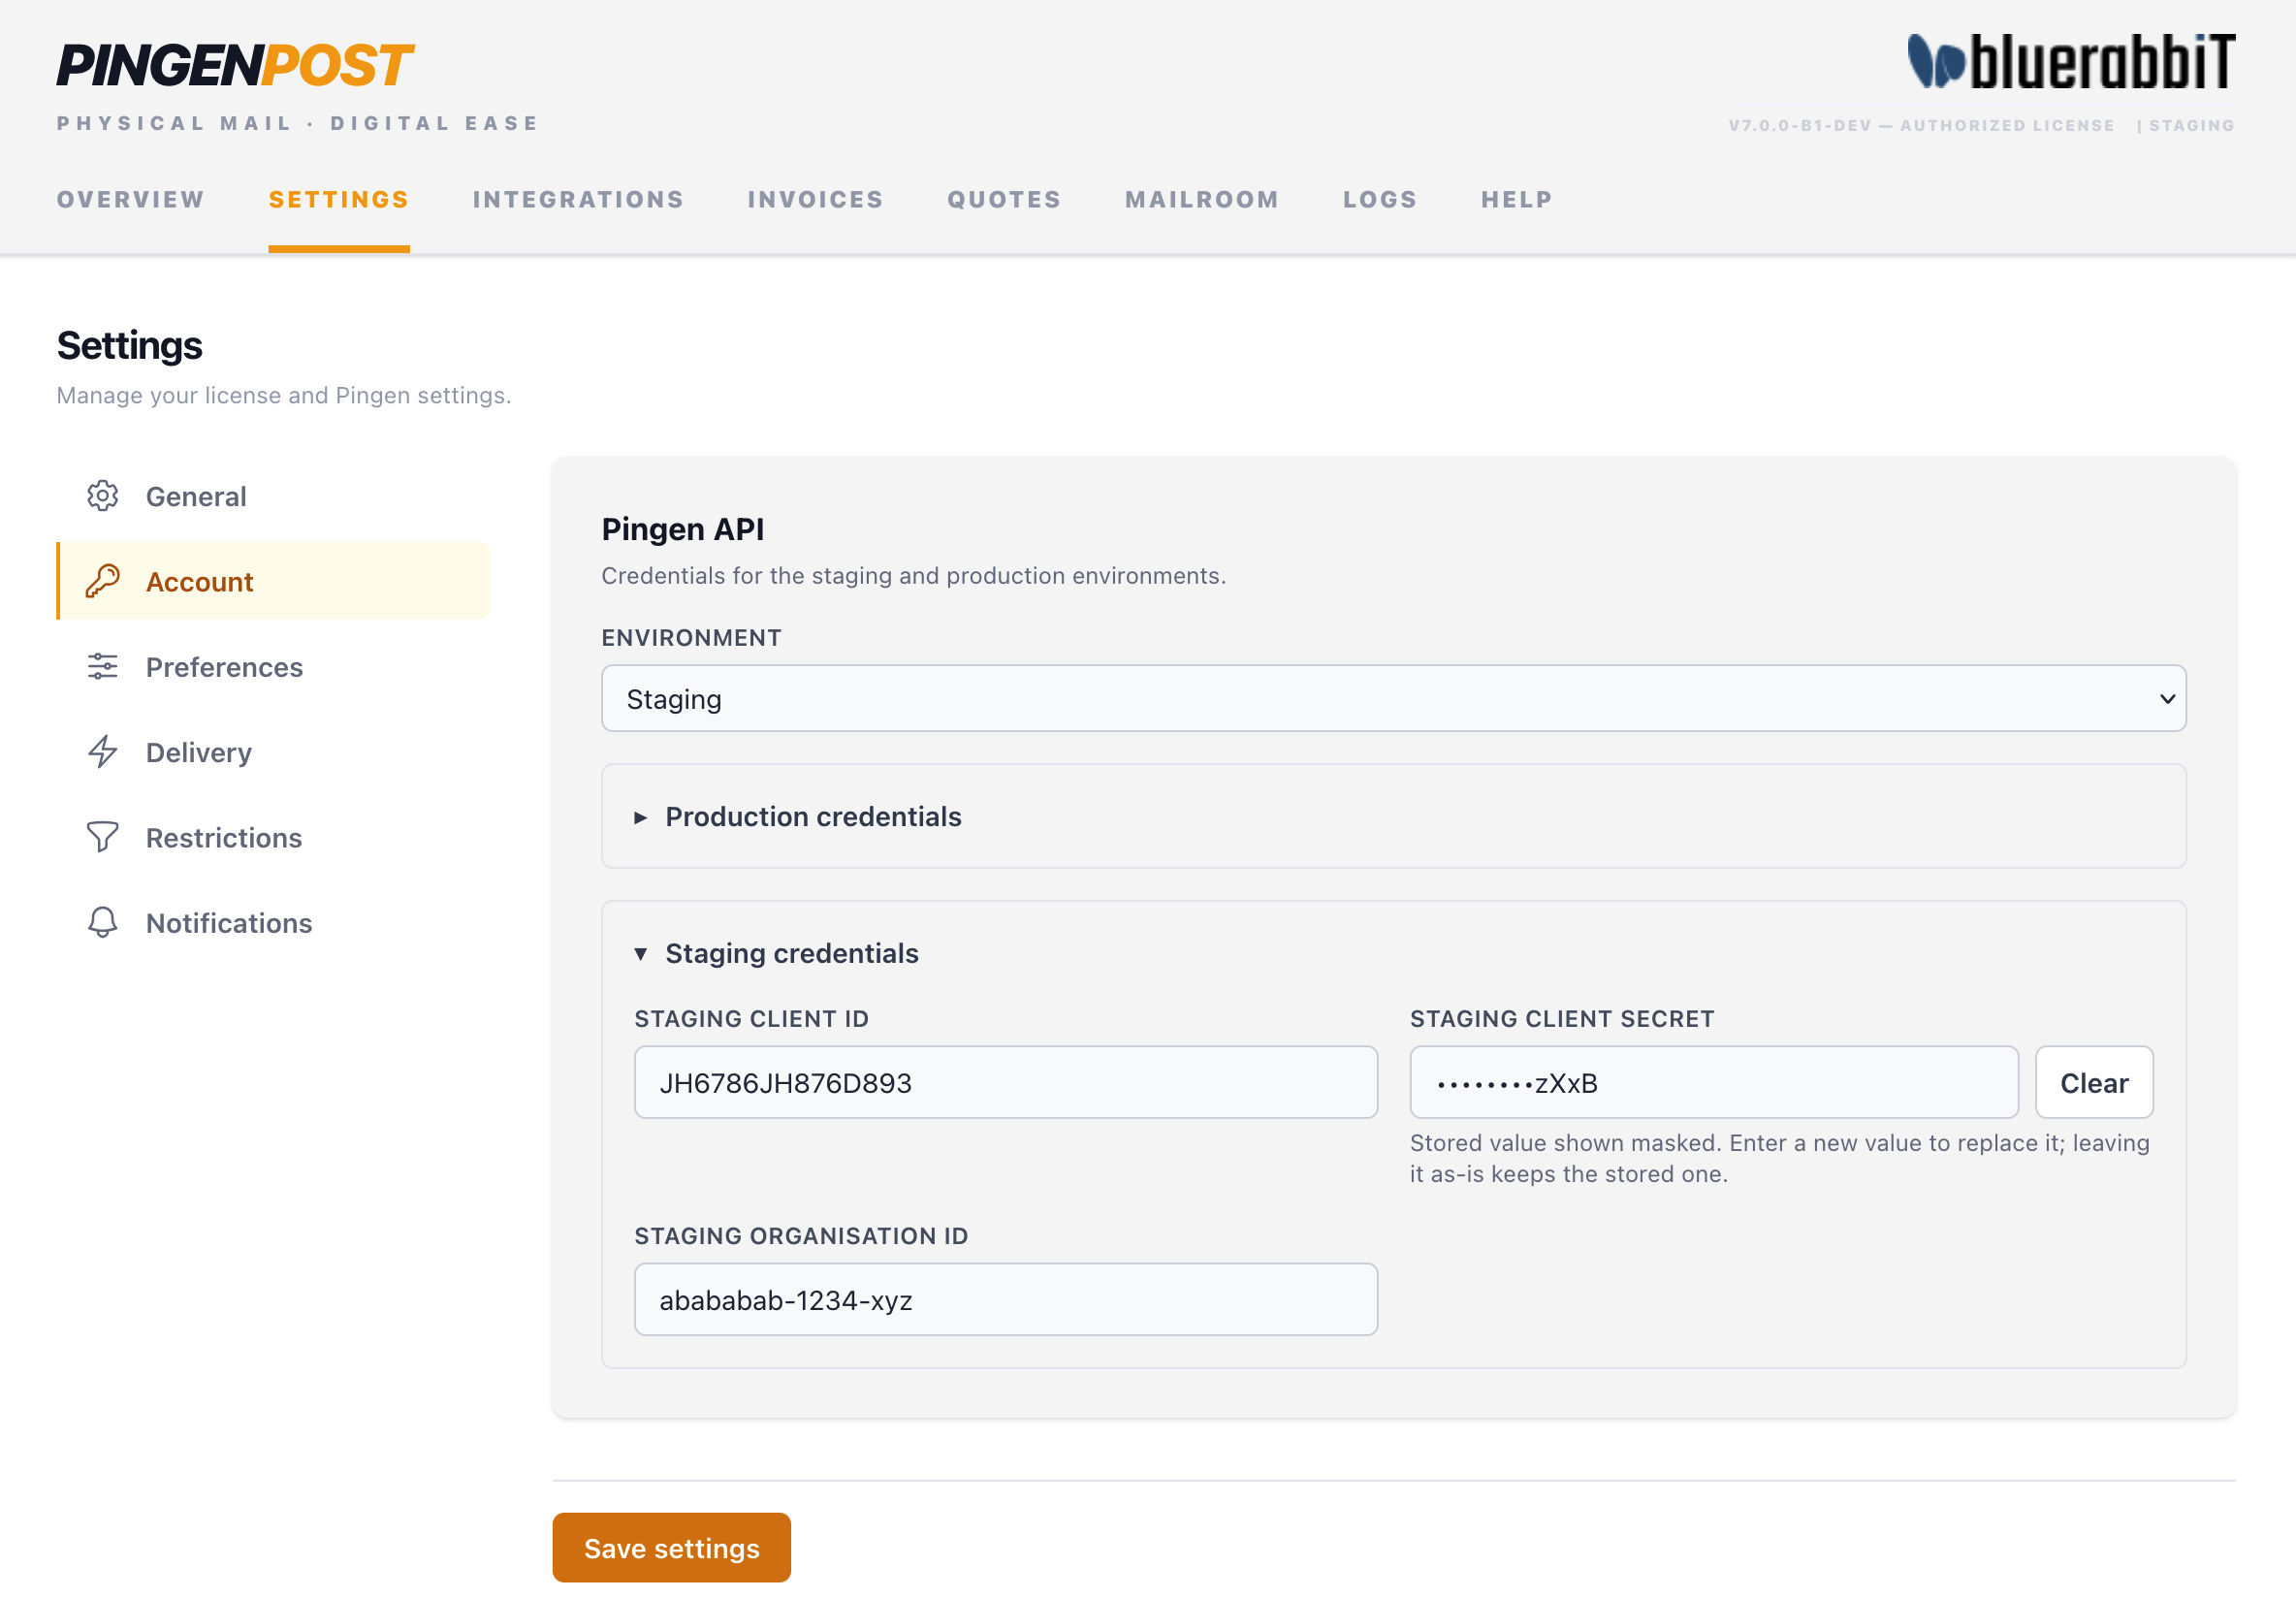Click the Preferences sliders icon
This screenshot has width=2296, height=1598.
(x=102, y=666)
